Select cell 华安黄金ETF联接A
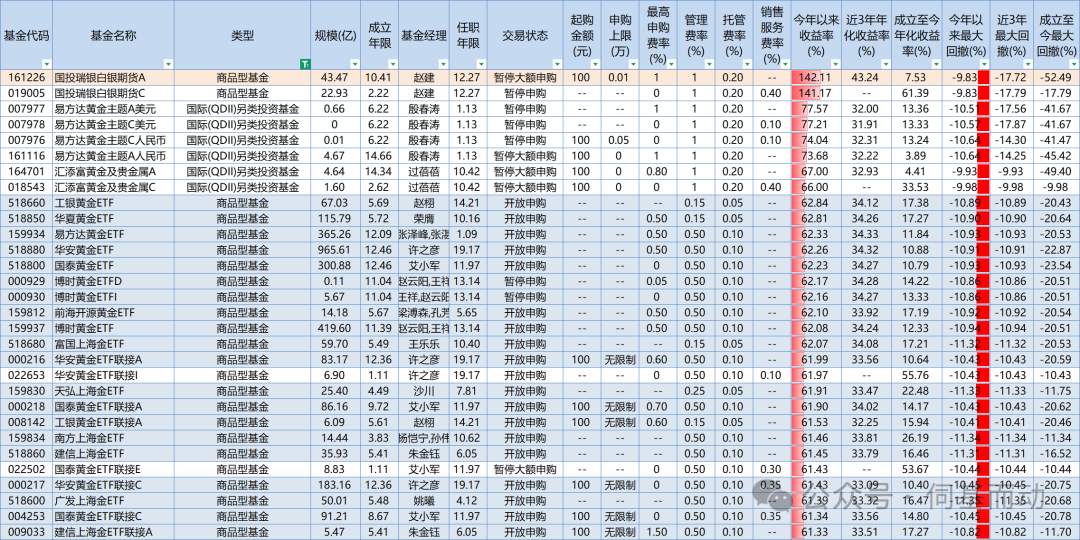 coord(113,359)
